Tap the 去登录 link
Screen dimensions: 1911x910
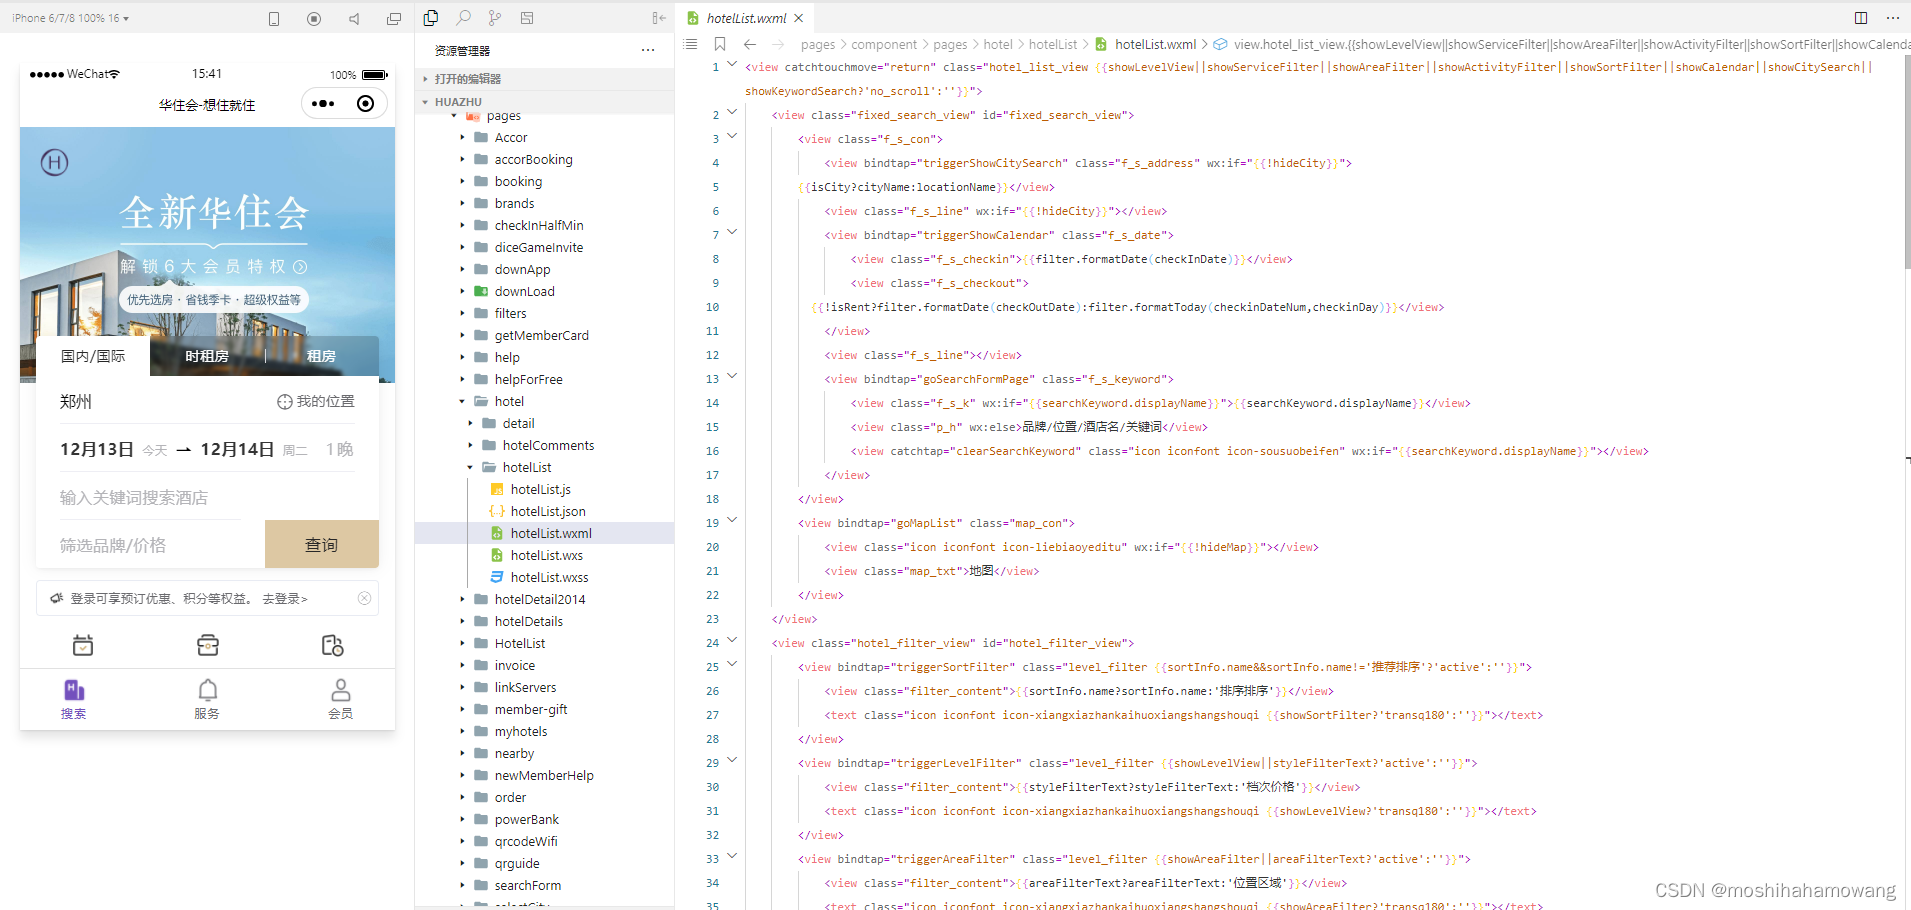pos(285,599)
